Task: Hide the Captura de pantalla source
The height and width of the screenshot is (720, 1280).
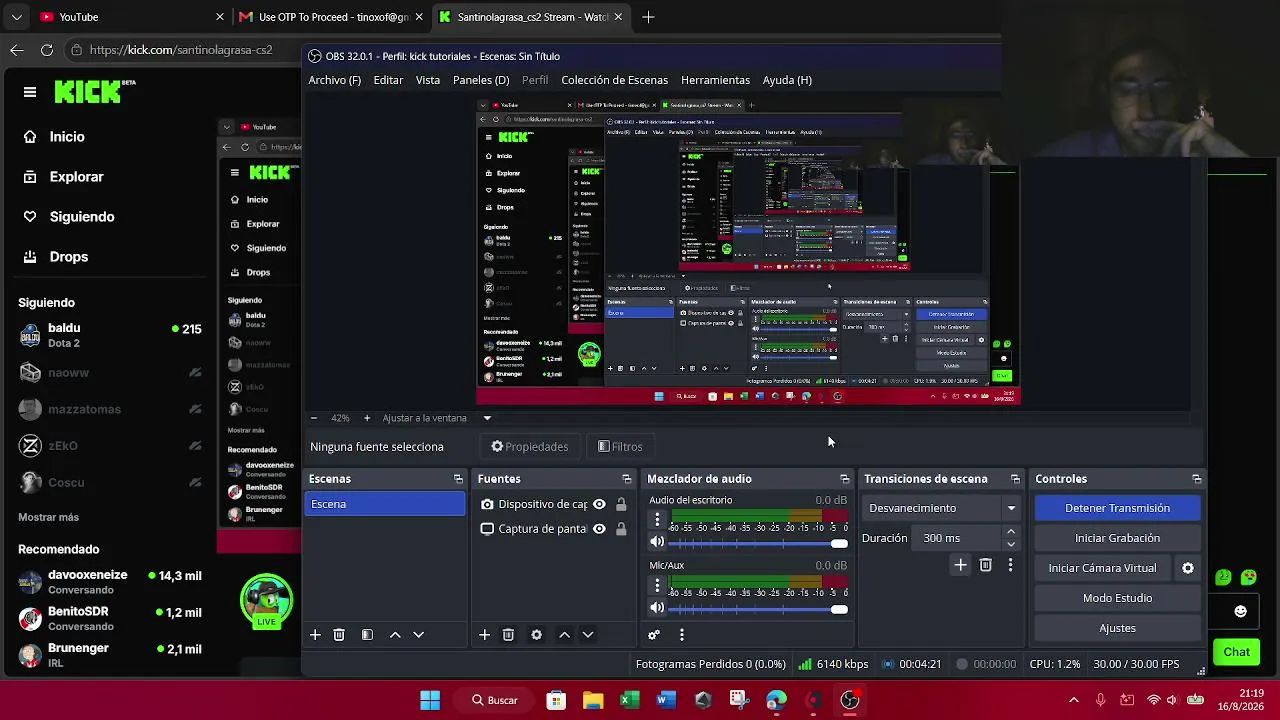Action: (599, 529)
